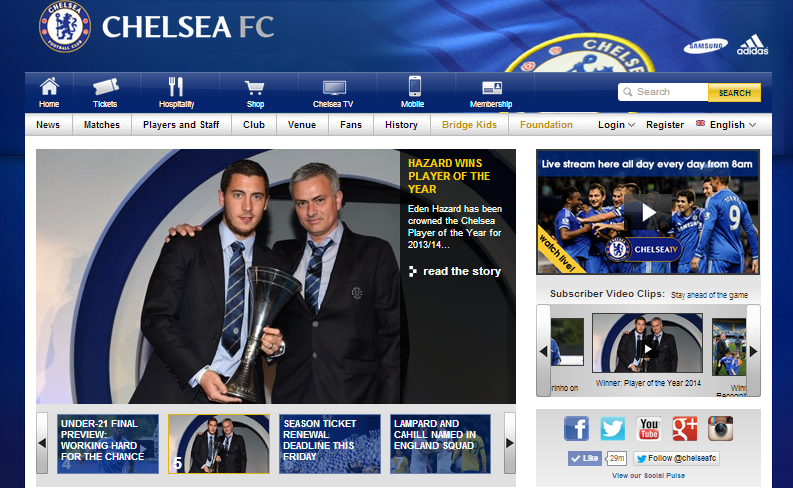Select the Chelsea TV monitor icon
Screen dimensions: 793x488
click(x=334, y=87)
